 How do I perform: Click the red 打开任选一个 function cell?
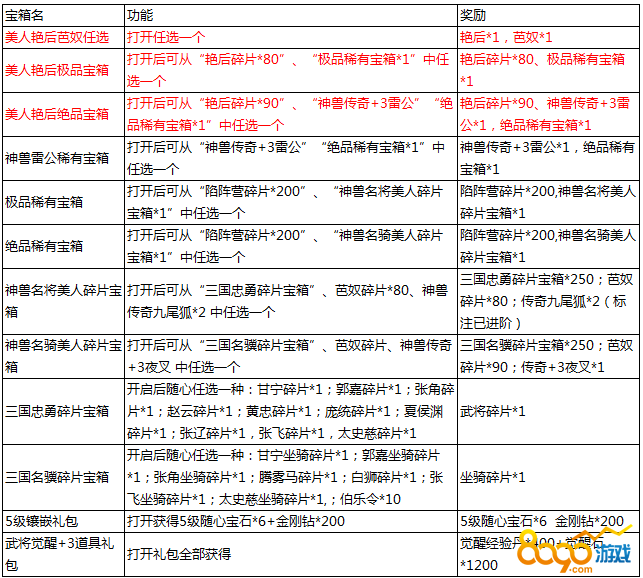(167, 37)
